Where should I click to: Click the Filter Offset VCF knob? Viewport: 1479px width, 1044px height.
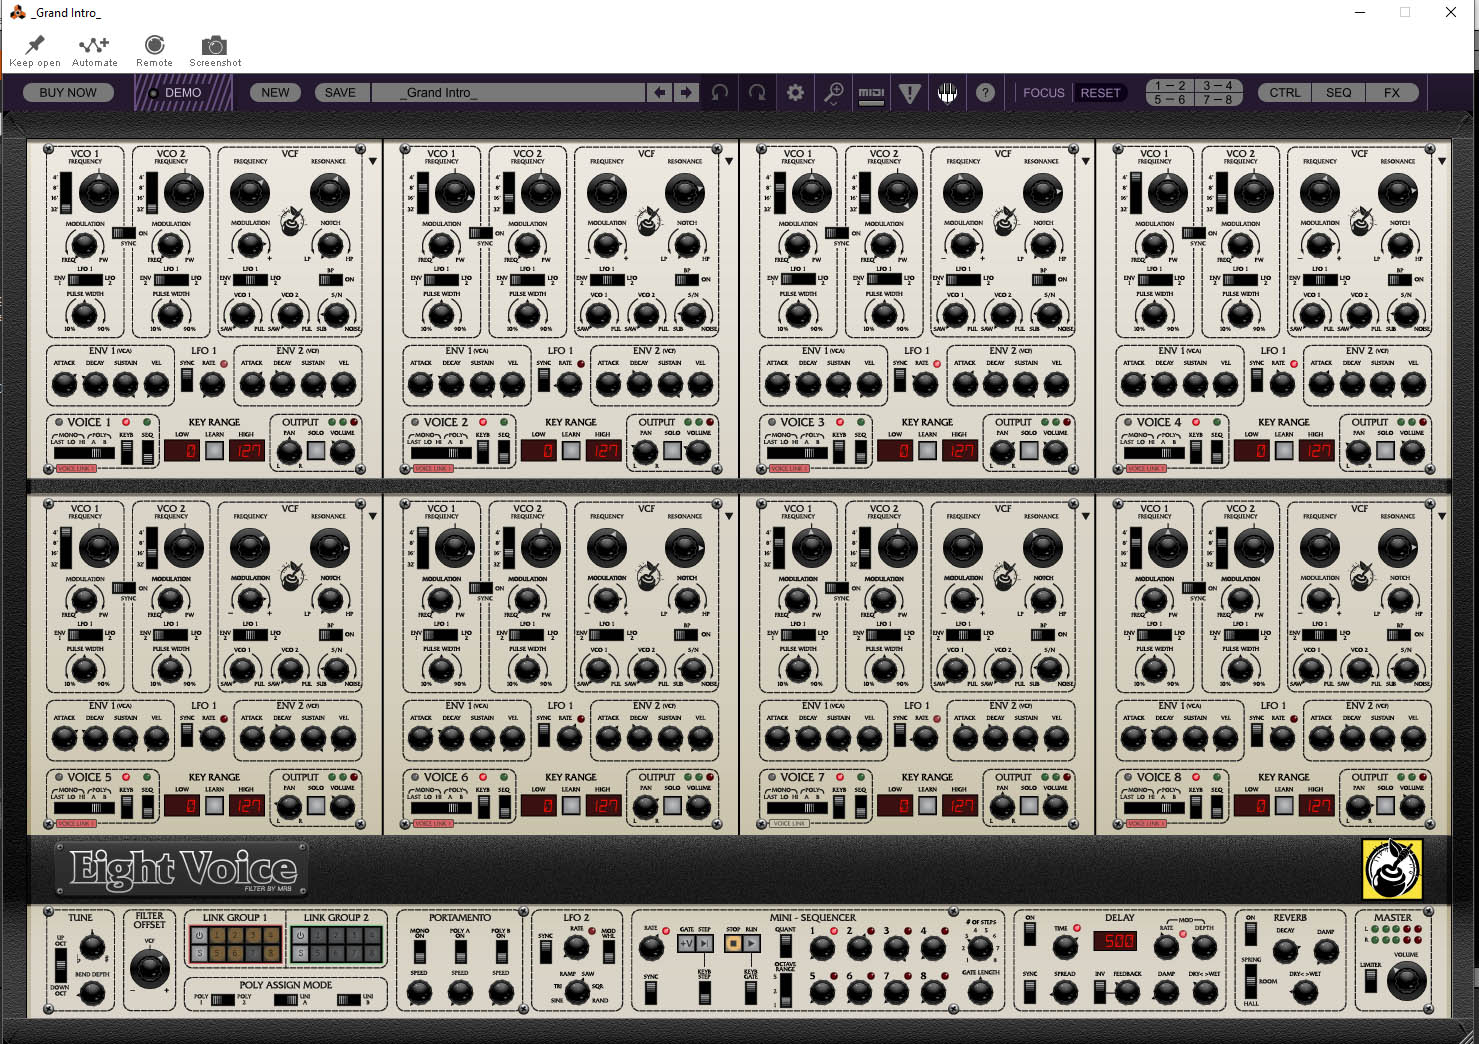pos(150,967)
